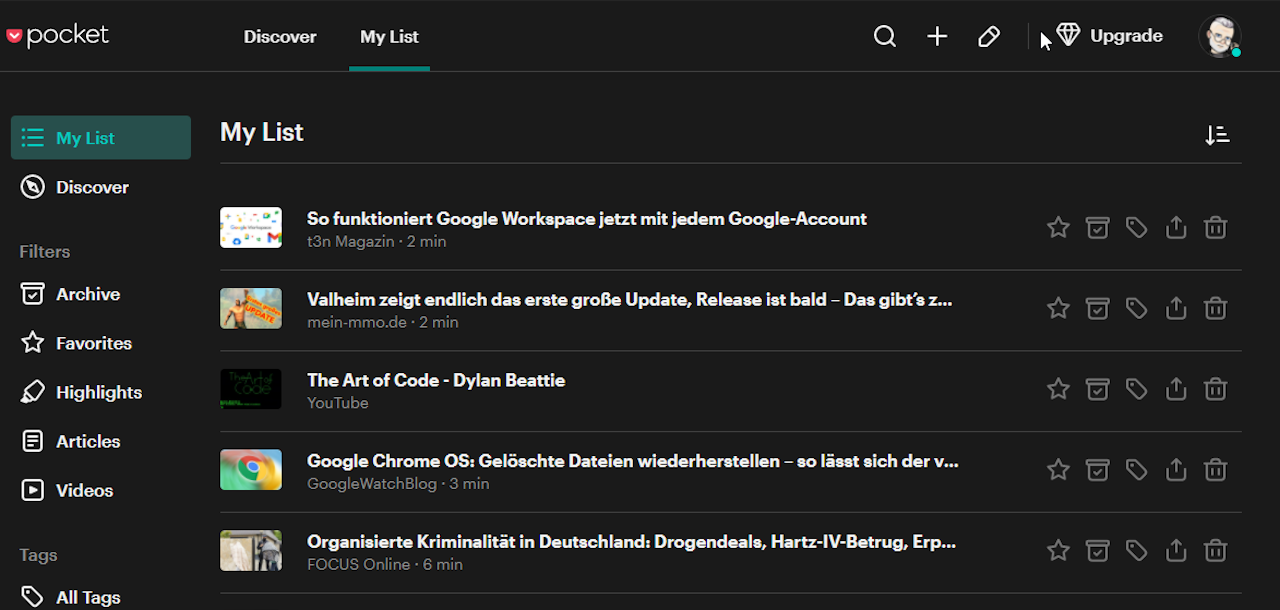Favorite the Organisierte Kriminalität article
Image resolution: width=1280 pixels, height=610 pixels.
1058,551
